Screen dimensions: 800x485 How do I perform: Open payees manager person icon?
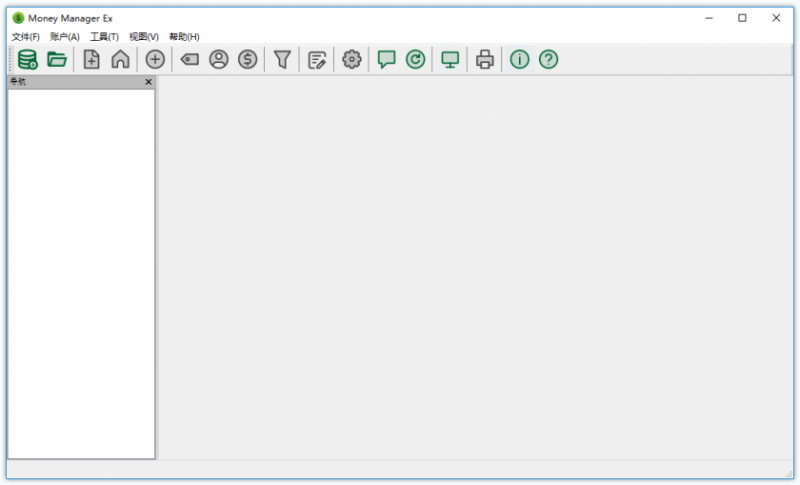click(x=219, y=60)
